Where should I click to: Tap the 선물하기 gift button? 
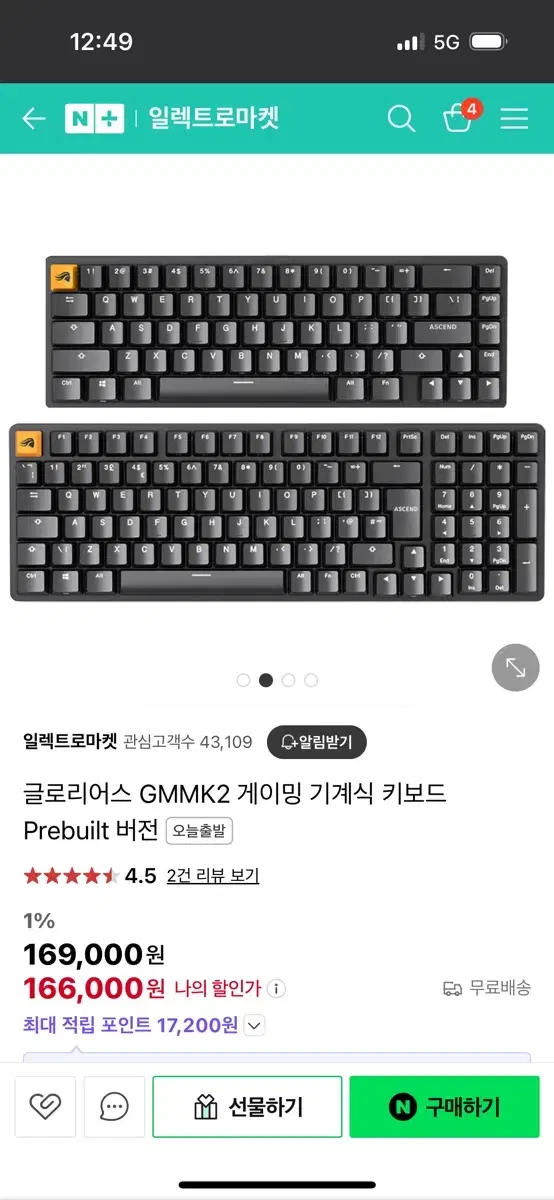pos(247,1107)
